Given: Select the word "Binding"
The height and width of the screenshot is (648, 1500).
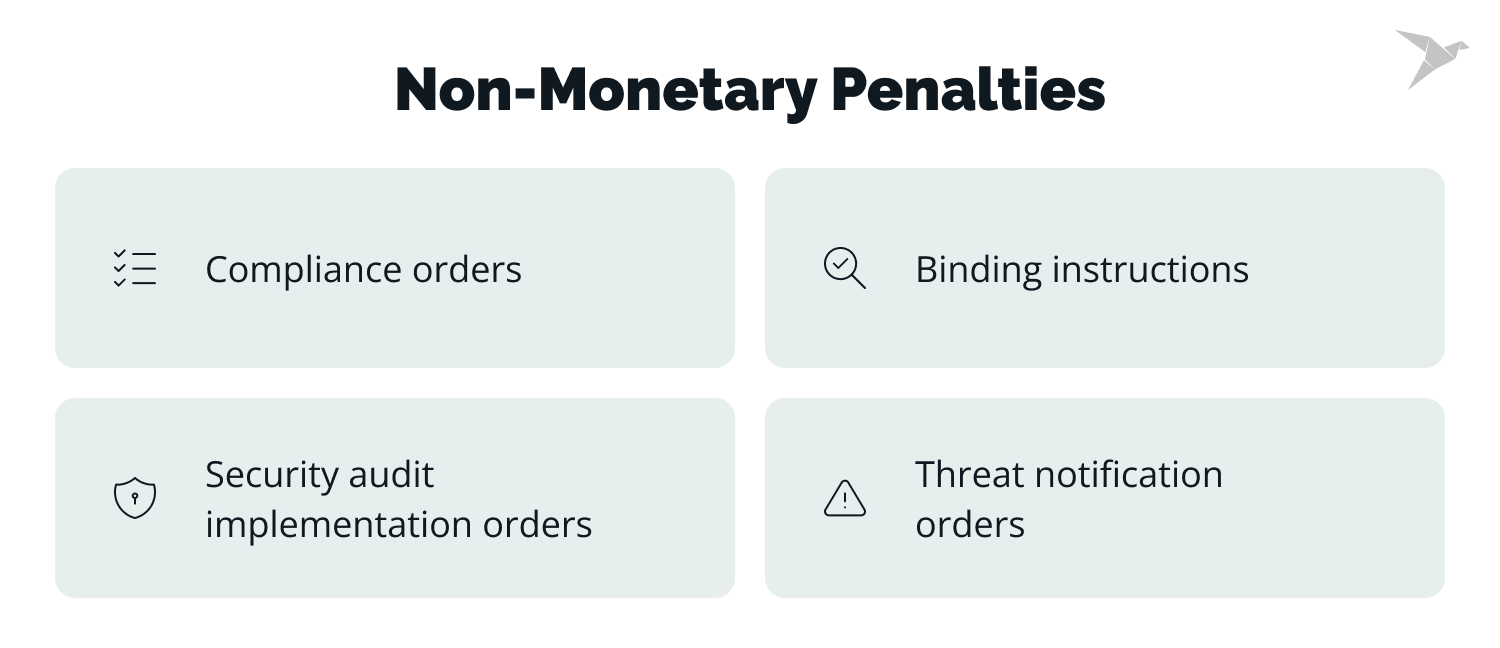Looking at the screenshot, I should point(978,270).
